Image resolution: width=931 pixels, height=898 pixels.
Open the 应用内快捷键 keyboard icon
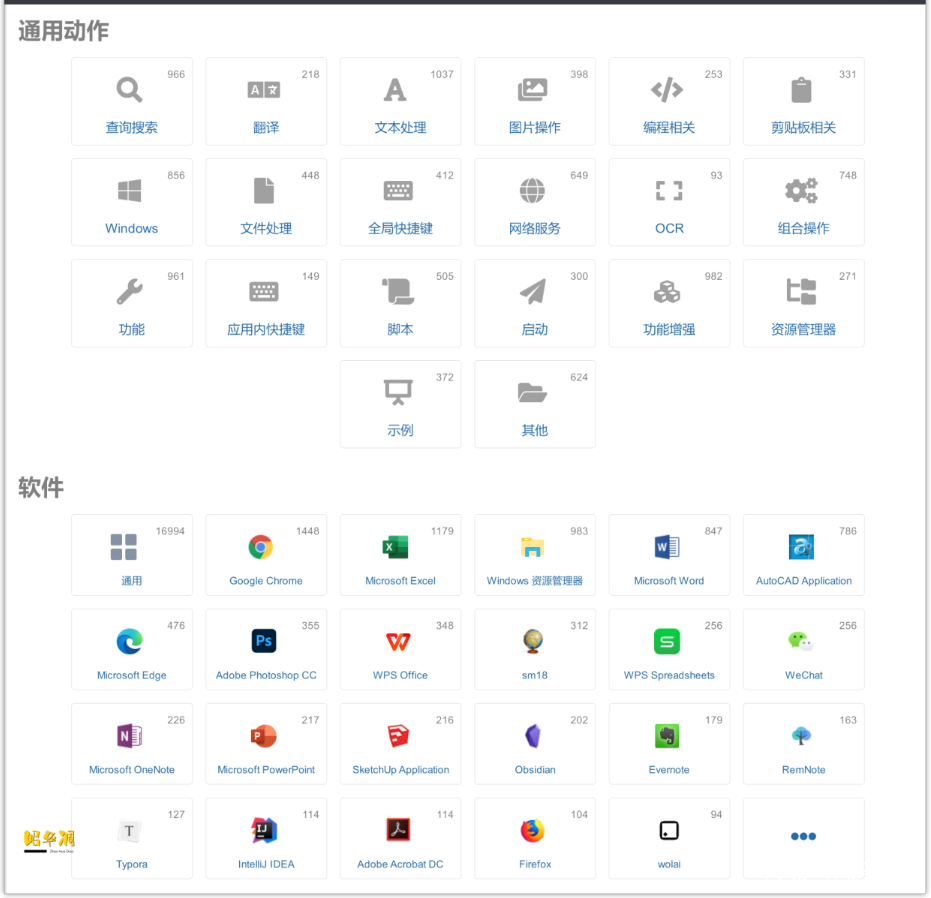pos(264,292)
